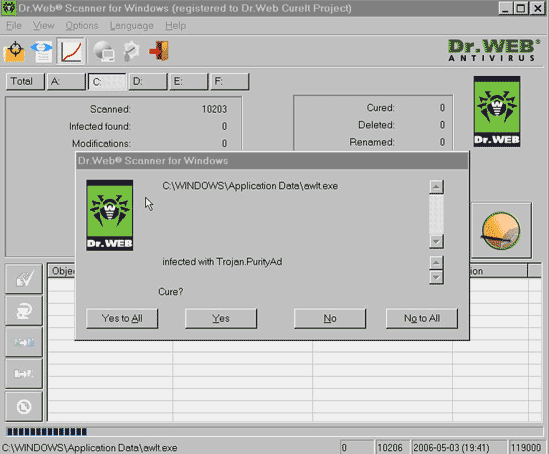Toggle the statistics graph toolbar button
This screenshot has height=454, width=549.
tap(71, 51)
